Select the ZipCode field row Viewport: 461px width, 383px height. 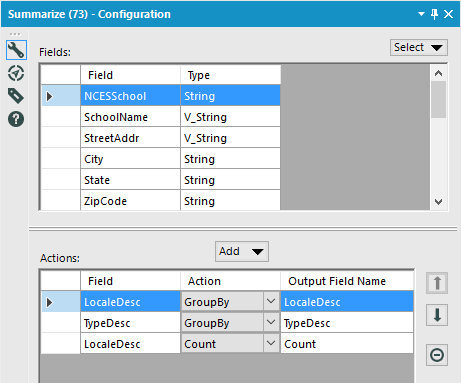pyautogui.click(x=161, y=201)
